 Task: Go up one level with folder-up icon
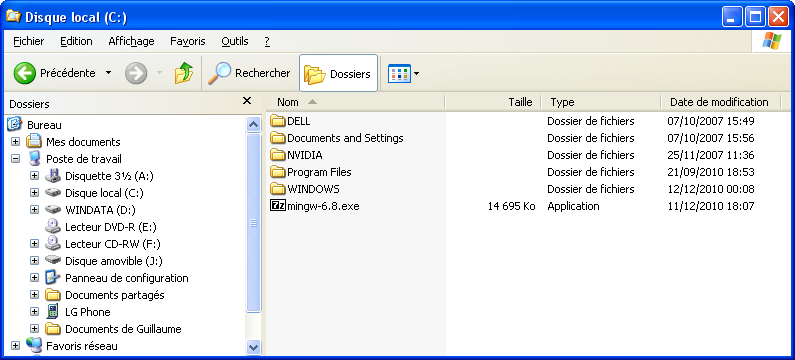(184, 74)
